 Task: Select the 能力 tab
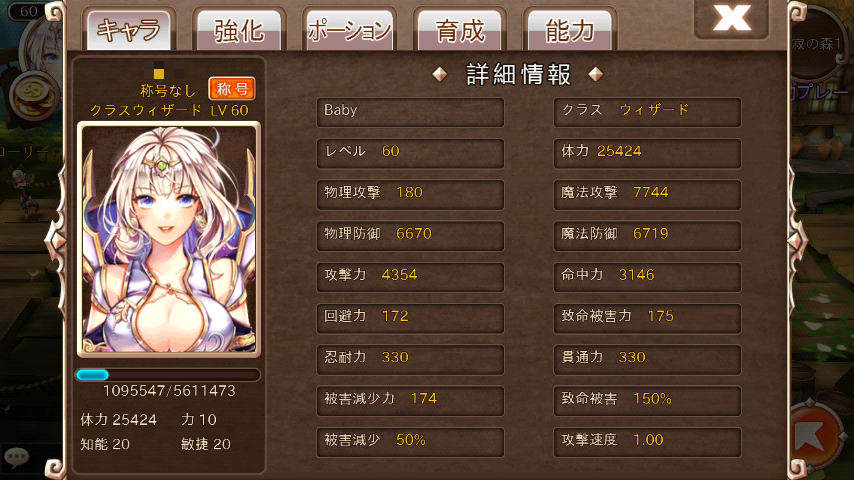click(570, 29)
